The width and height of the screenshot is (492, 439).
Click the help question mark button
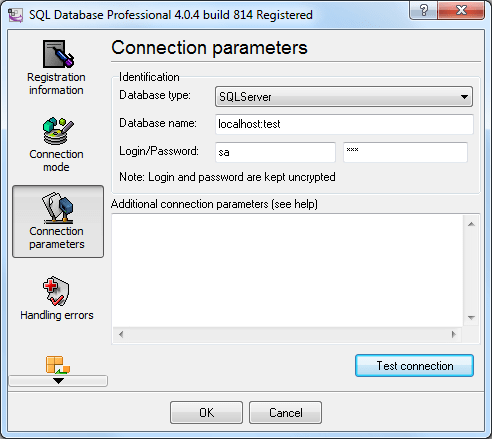point(423,10)
